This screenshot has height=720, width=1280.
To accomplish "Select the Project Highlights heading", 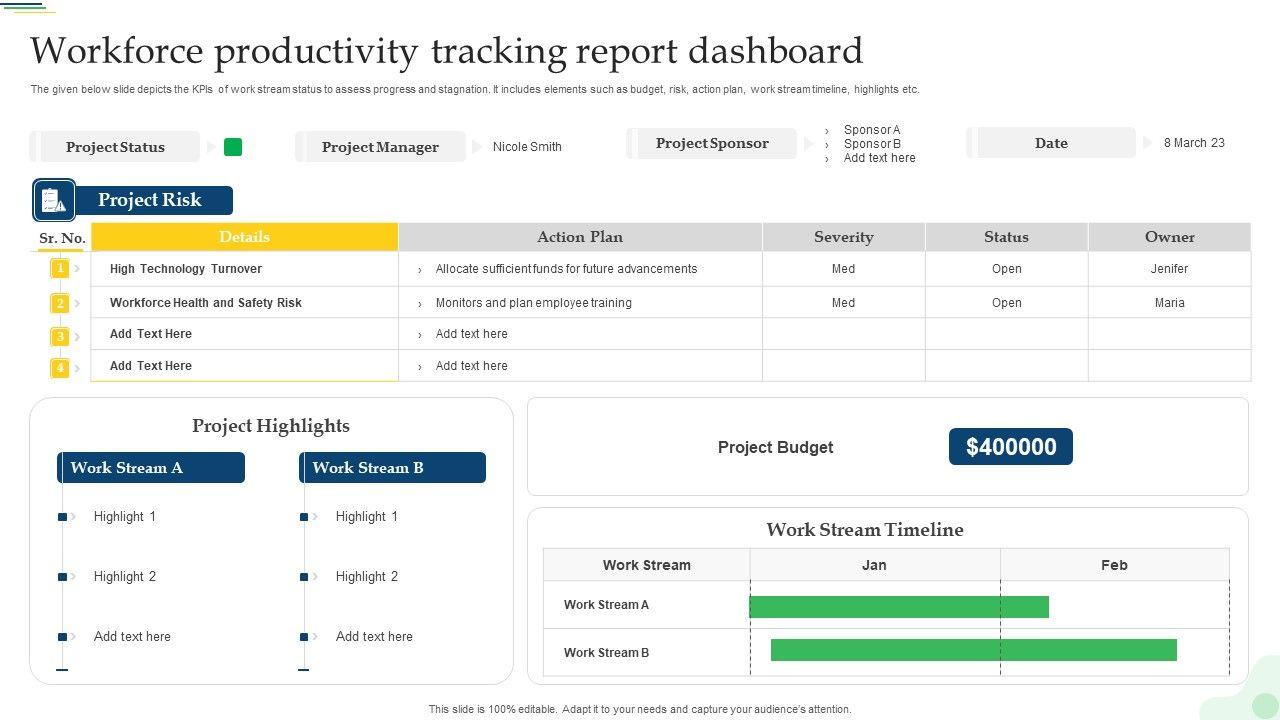I will click(x=271, y=426).
